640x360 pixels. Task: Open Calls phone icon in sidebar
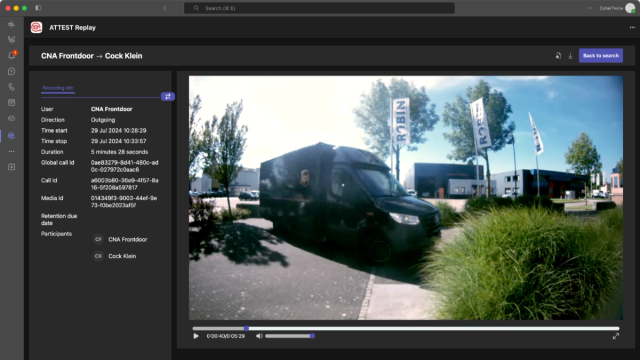(11, 87)
